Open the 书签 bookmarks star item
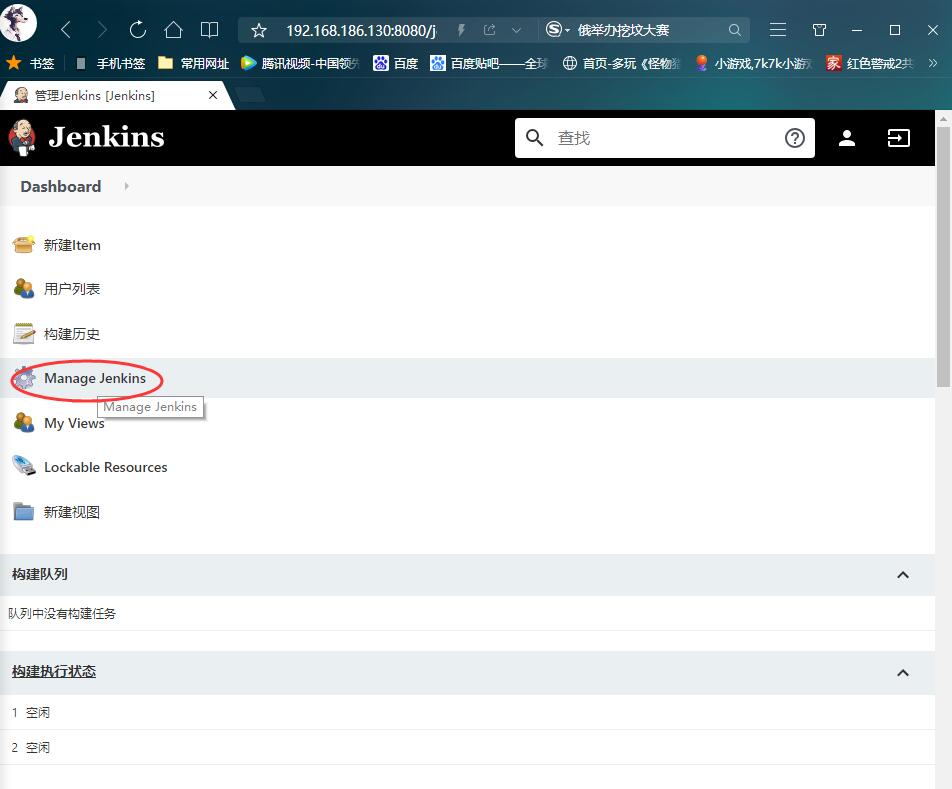Screen dimensions: 952x789 coord(30,63)
